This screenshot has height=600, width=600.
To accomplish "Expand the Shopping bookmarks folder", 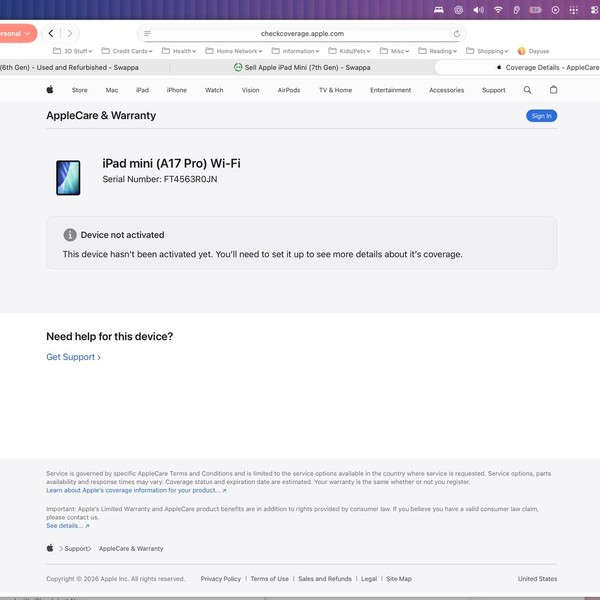I will point(487,51).
